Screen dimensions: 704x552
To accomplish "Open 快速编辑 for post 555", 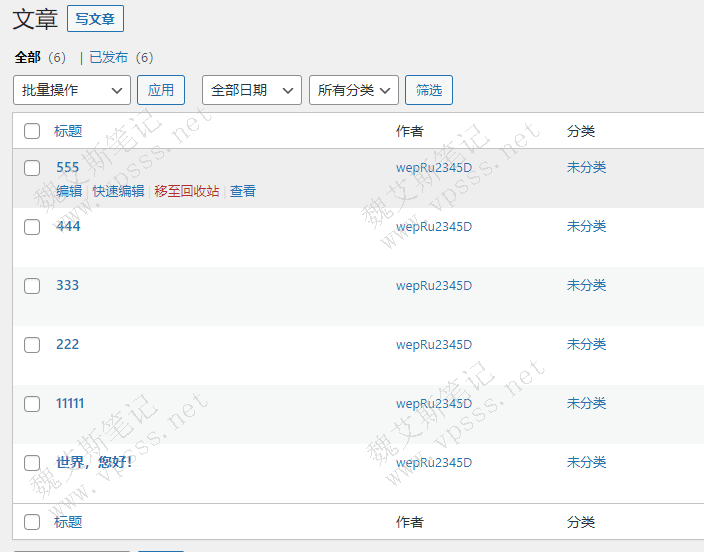I will (x=118, y=191).
